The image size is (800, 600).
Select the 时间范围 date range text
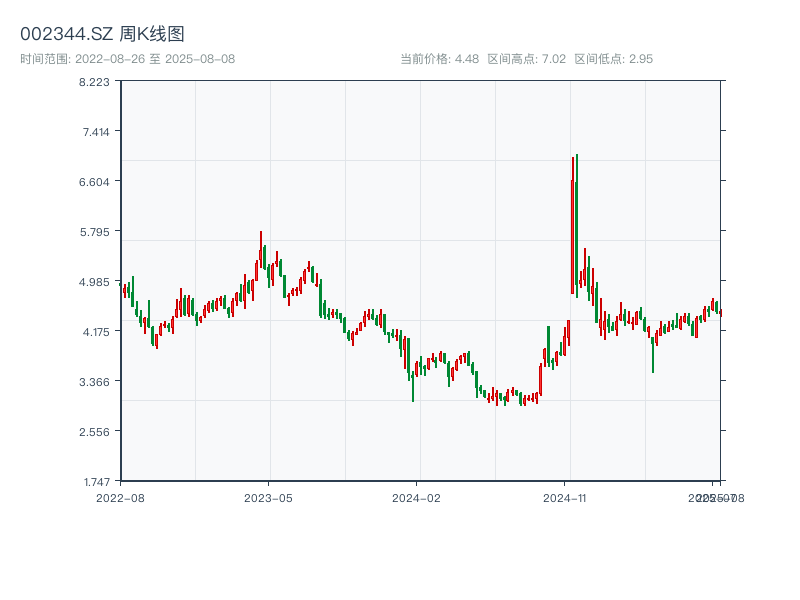pos(127,59)
